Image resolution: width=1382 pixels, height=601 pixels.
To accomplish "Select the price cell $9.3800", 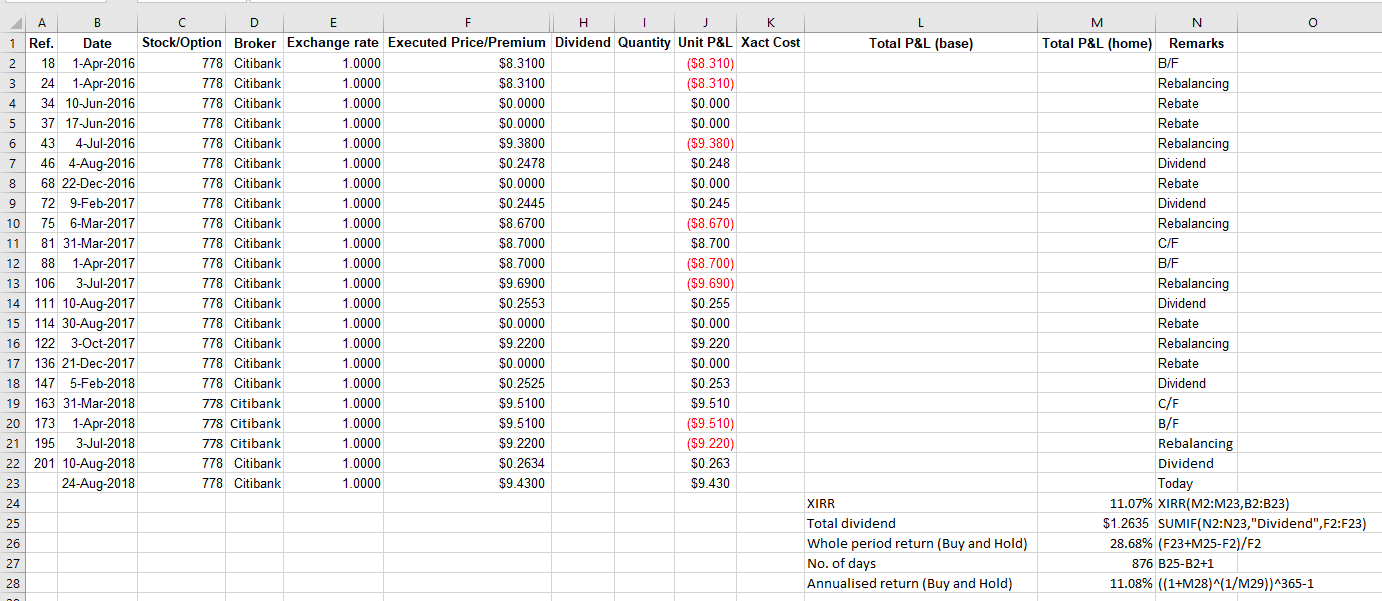I will [x=467, y=143].
